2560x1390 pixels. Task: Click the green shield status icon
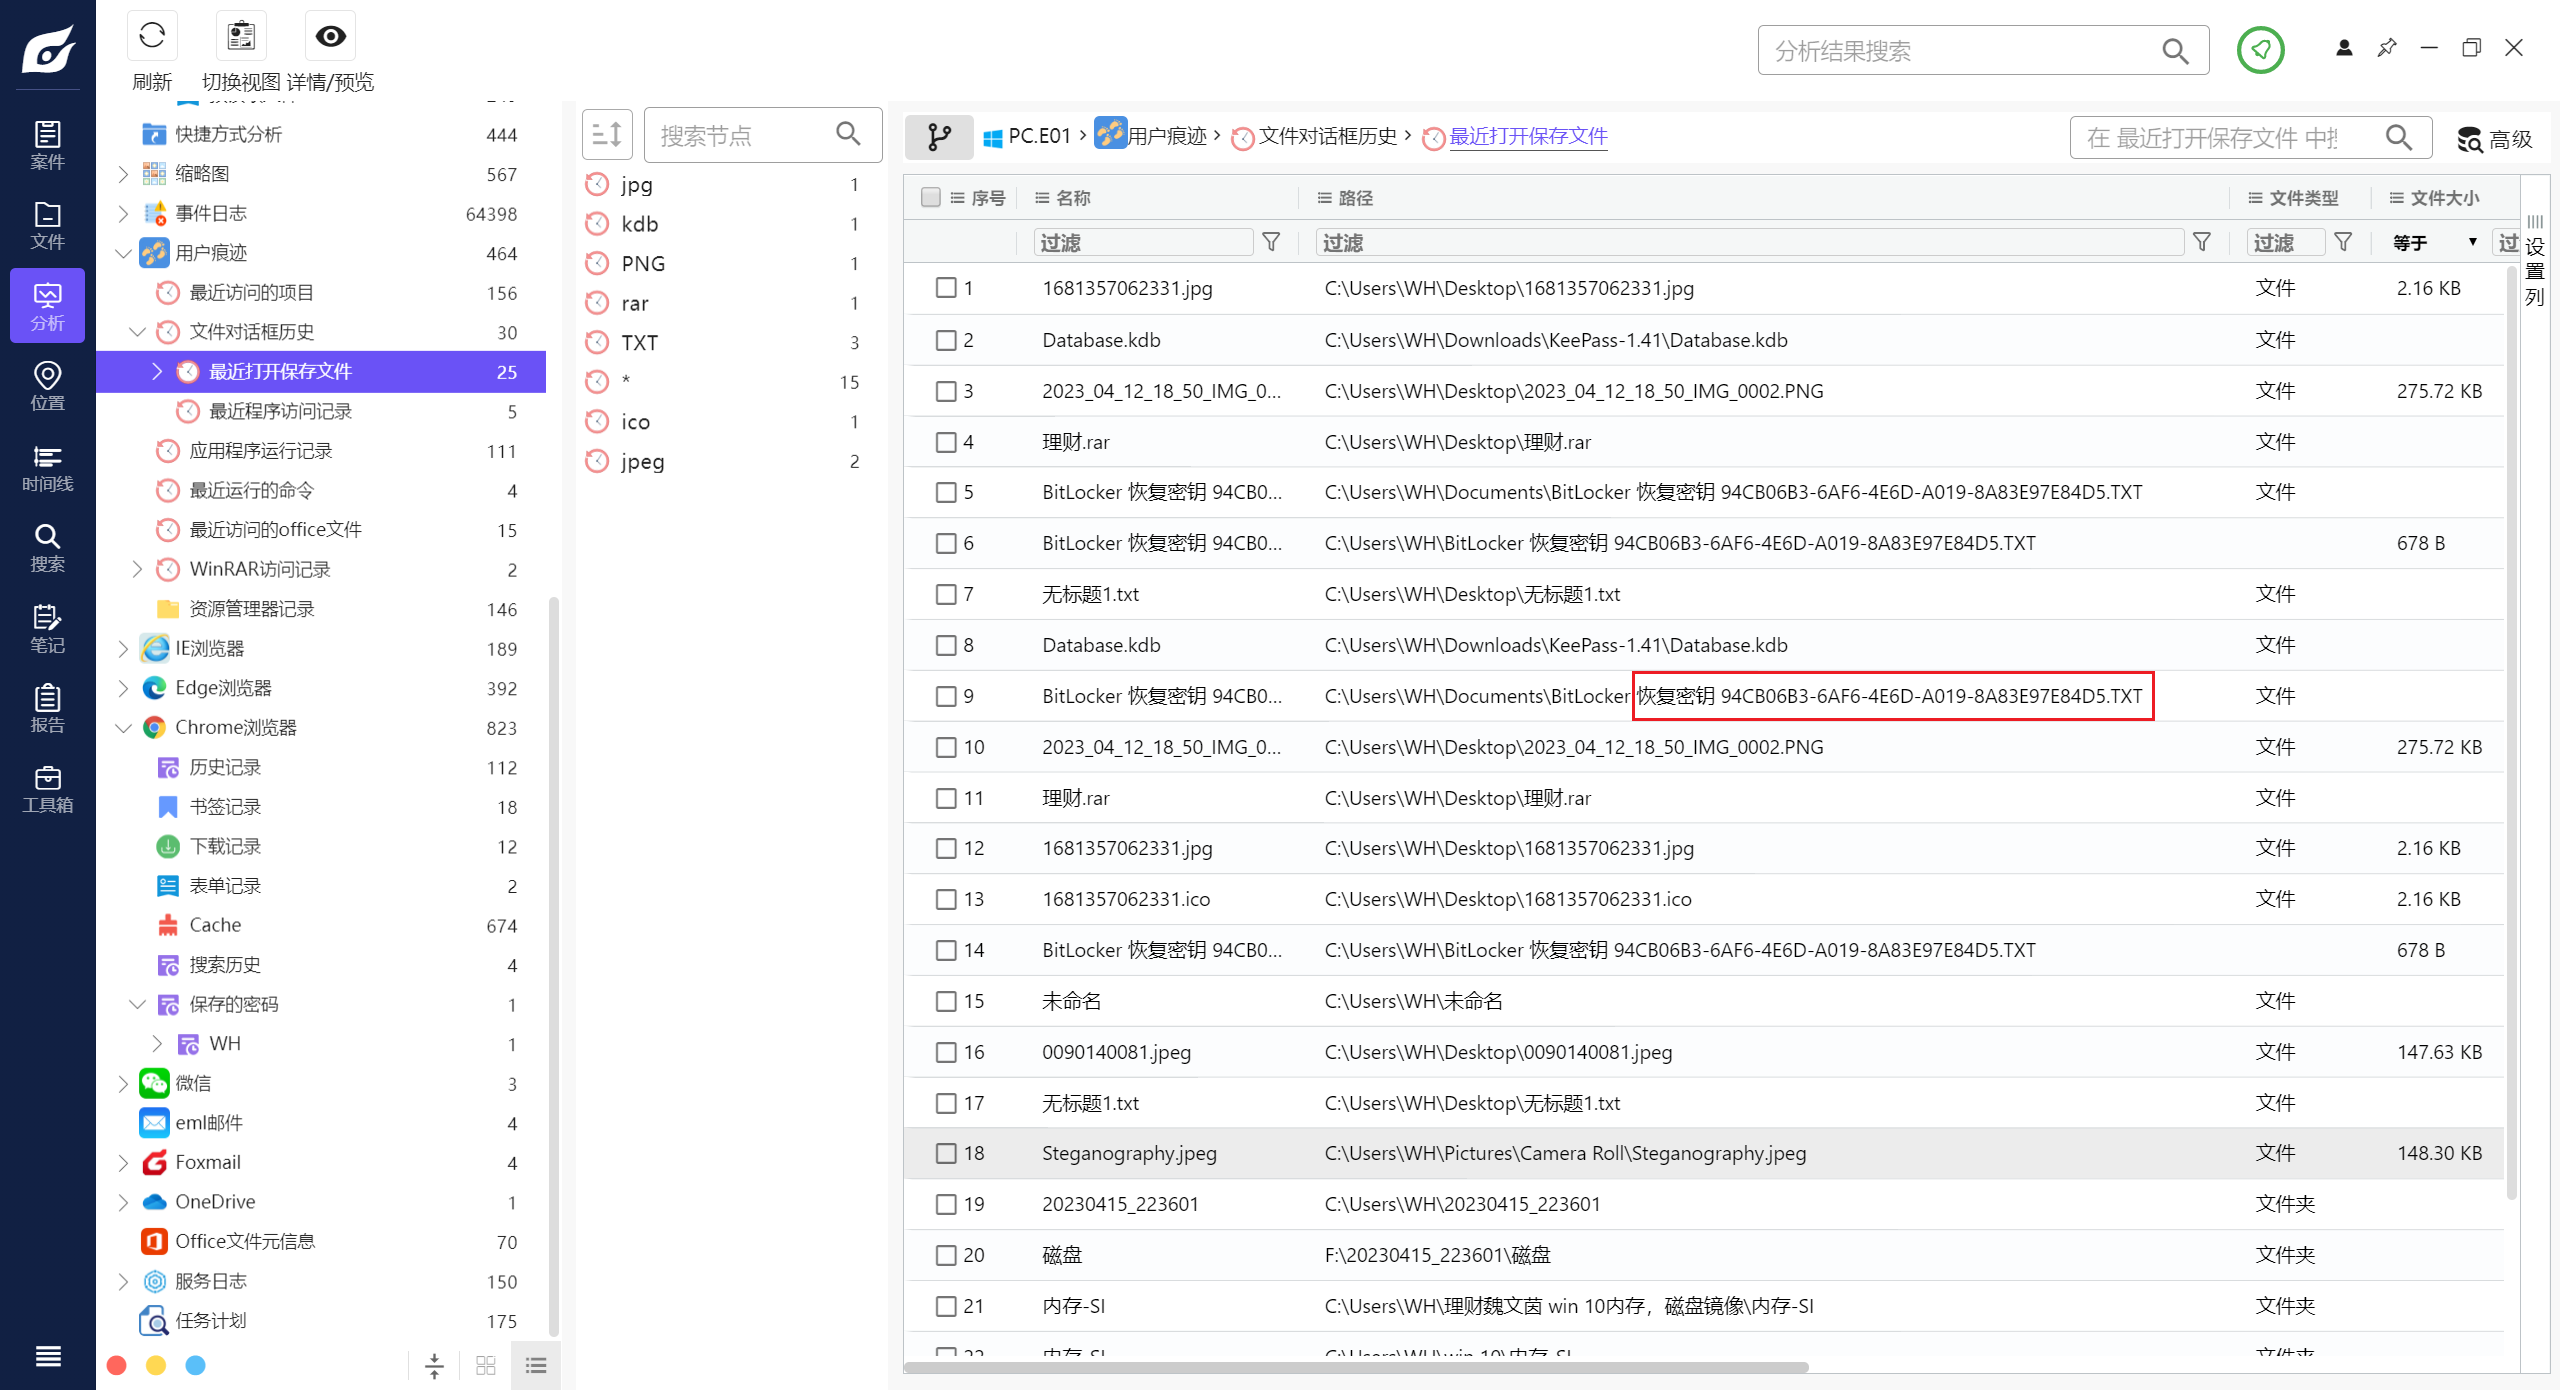(2260, 50)
